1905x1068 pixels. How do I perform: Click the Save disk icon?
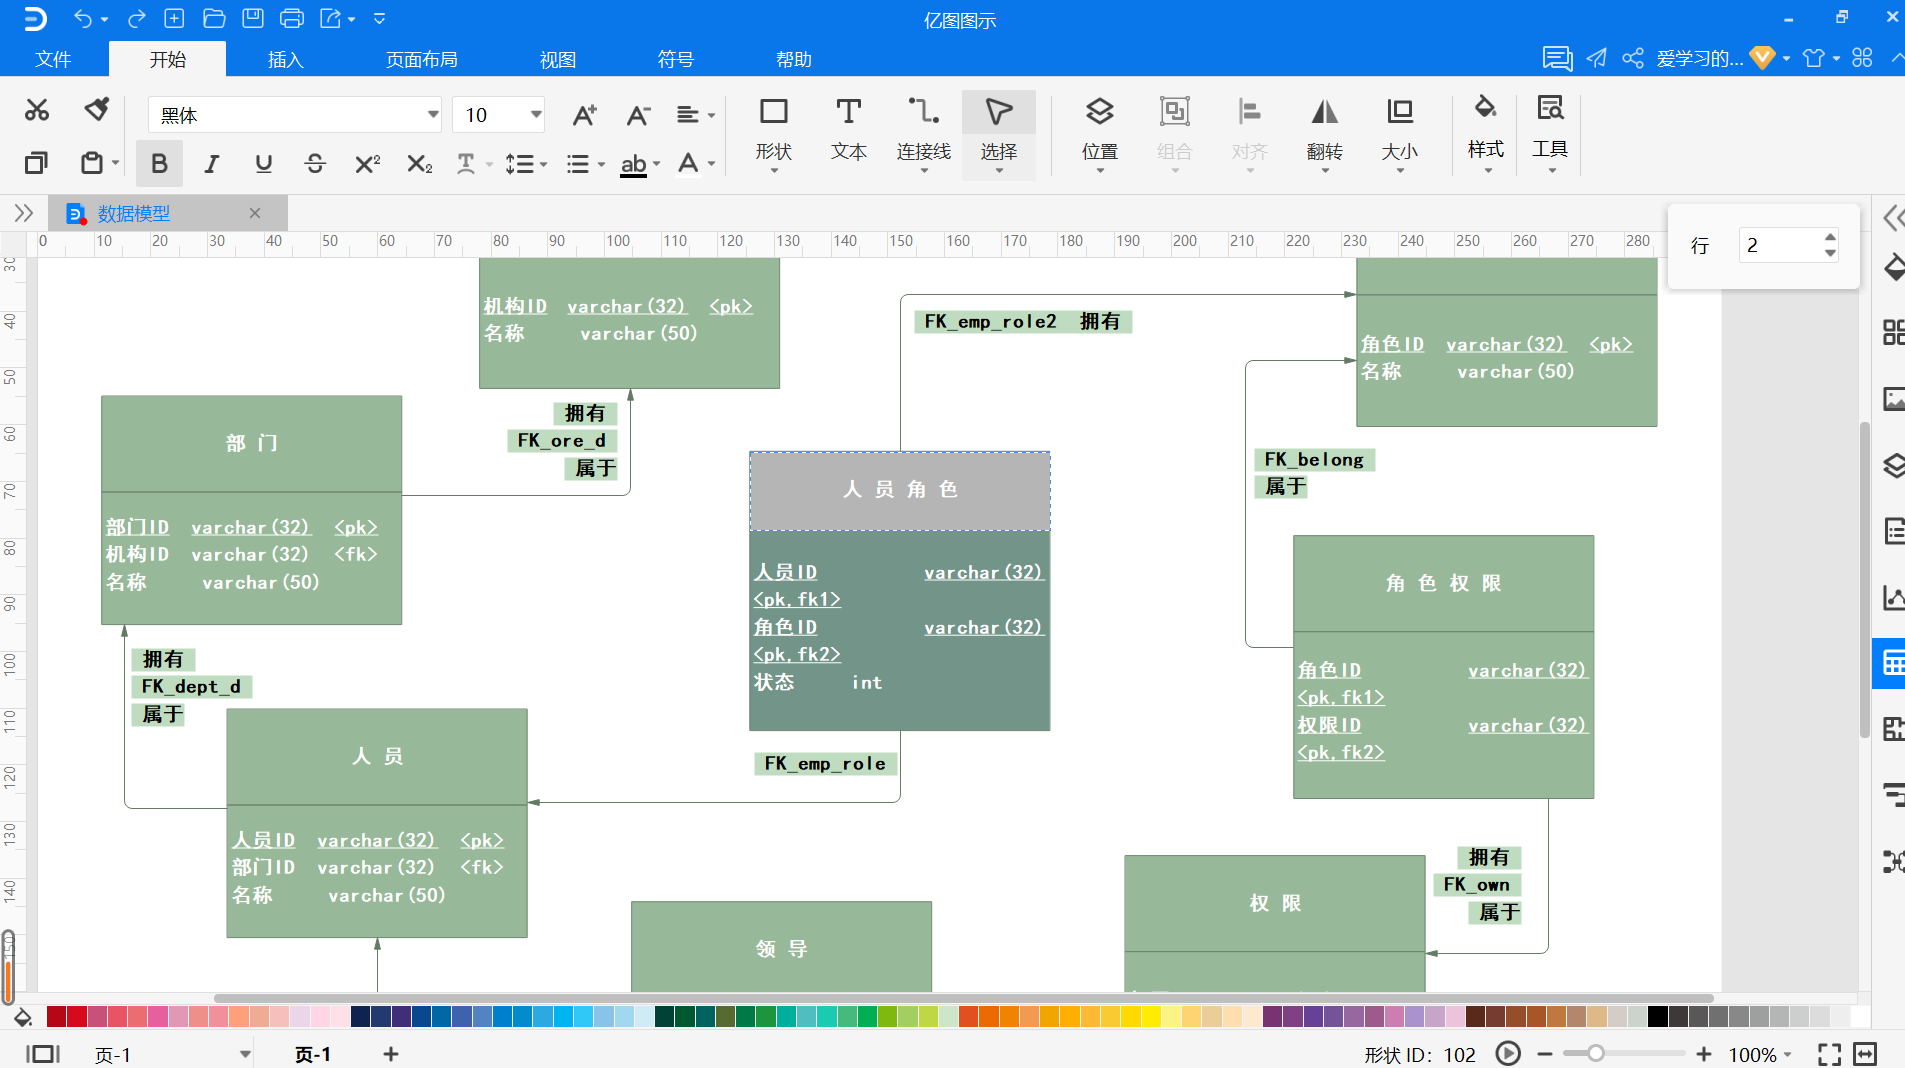253,18
